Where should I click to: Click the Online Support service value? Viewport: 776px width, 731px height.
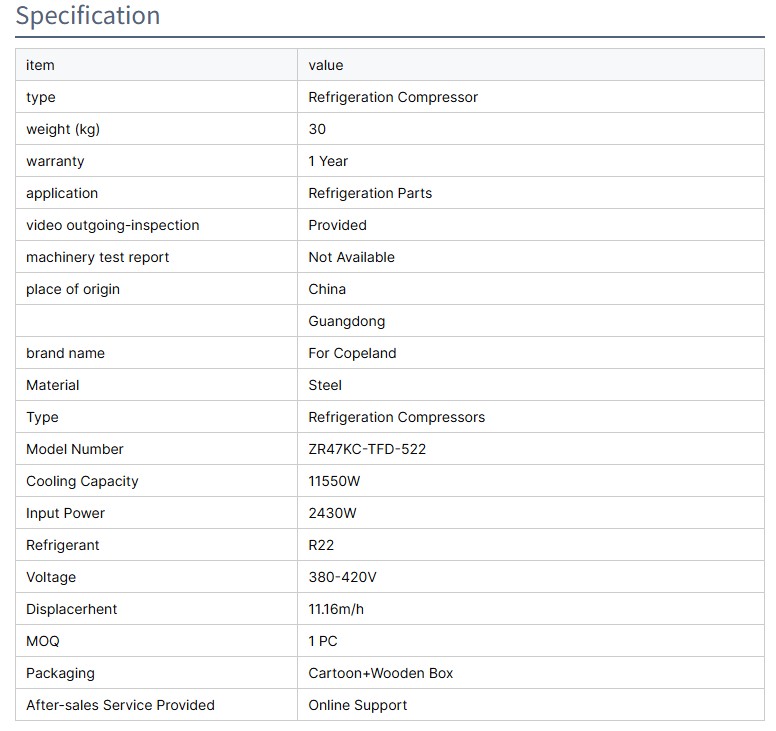pyautogui.click(x=357, y=705)
